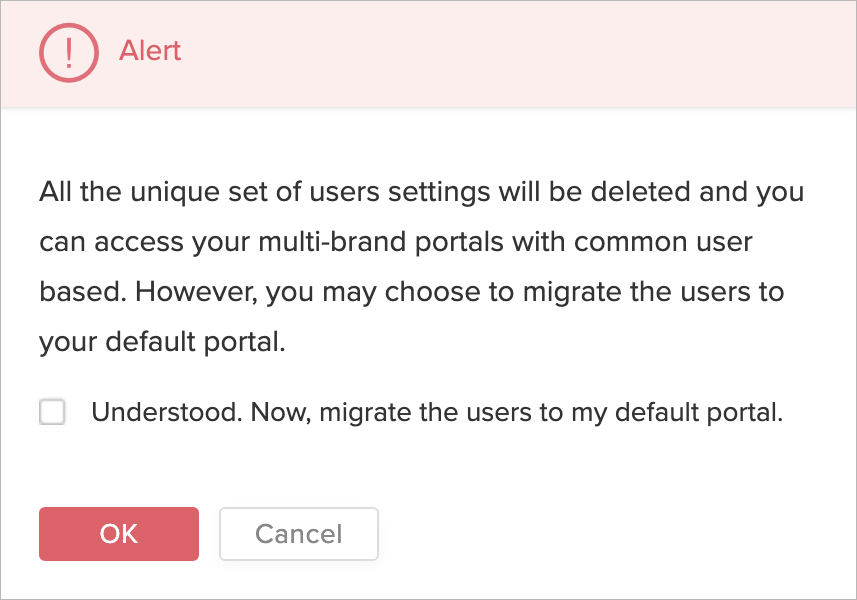Viewport: 857px width, 600px height.
Task: Click the red exclamation alert icon
Action: tap(68, 52)
